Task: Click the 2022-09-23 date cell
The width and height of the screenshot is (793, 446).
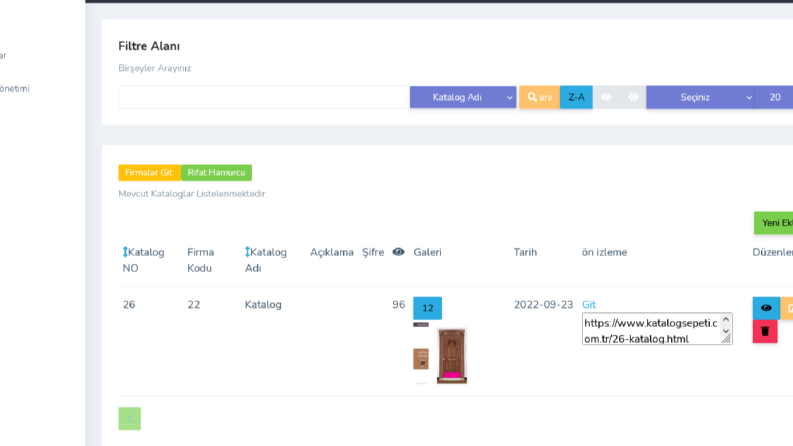Action: (x=543, y=304)
